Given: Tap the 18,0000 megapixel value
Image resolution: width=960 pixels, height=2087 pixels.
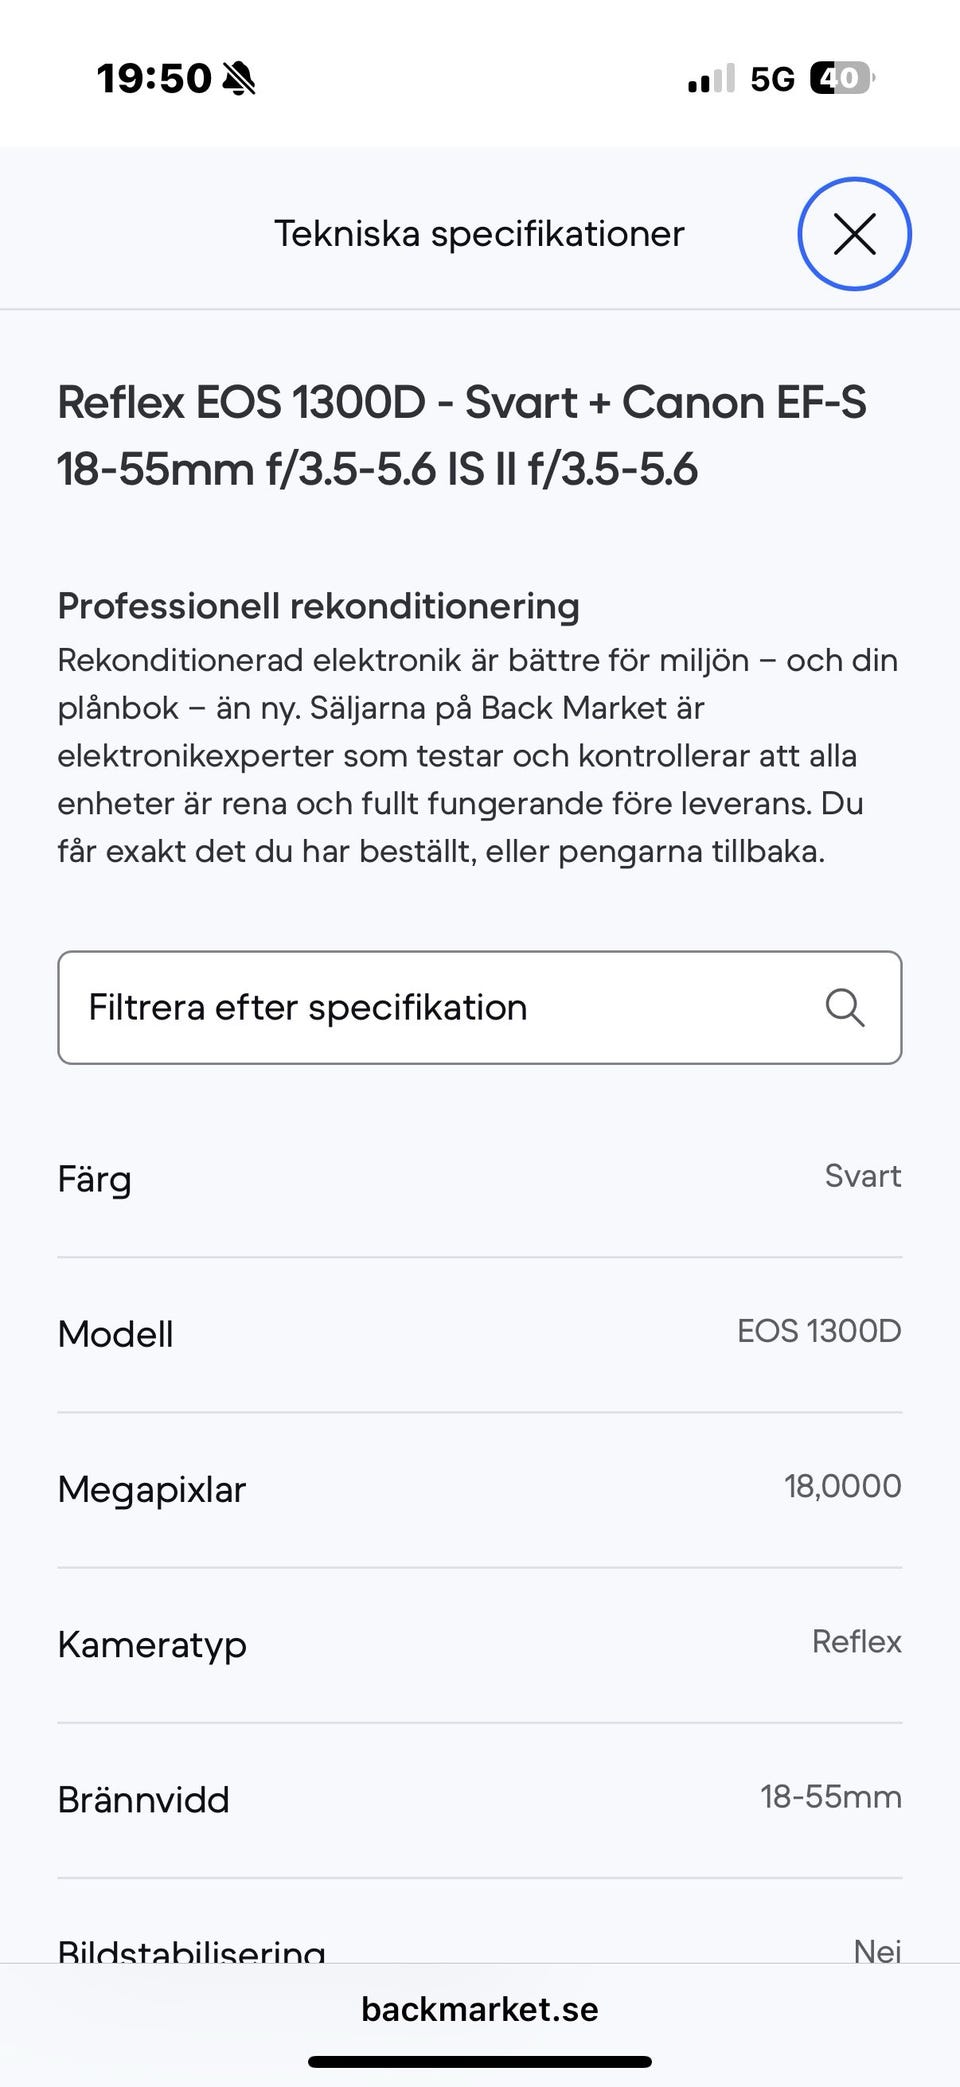Looking at the screenshot, I should [x=842, y=1486].
